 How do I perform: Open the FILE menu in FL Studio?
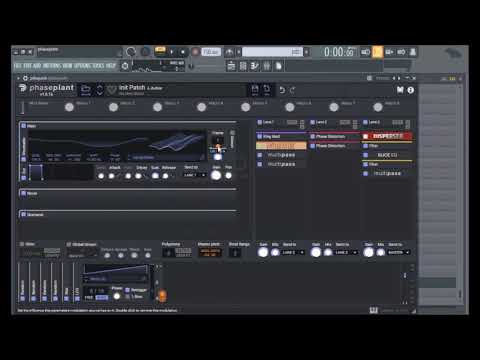point(17,66)
